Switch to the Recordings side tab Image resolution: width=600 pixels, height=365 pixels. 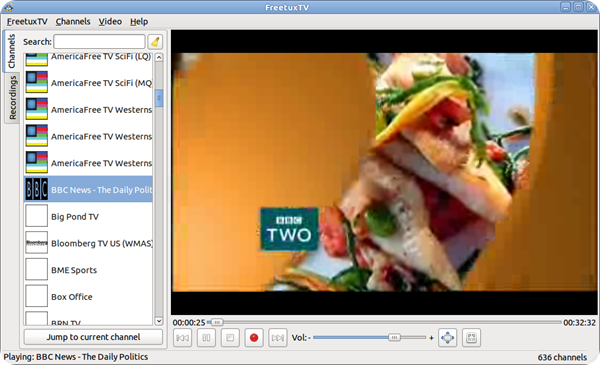point(12,98)
